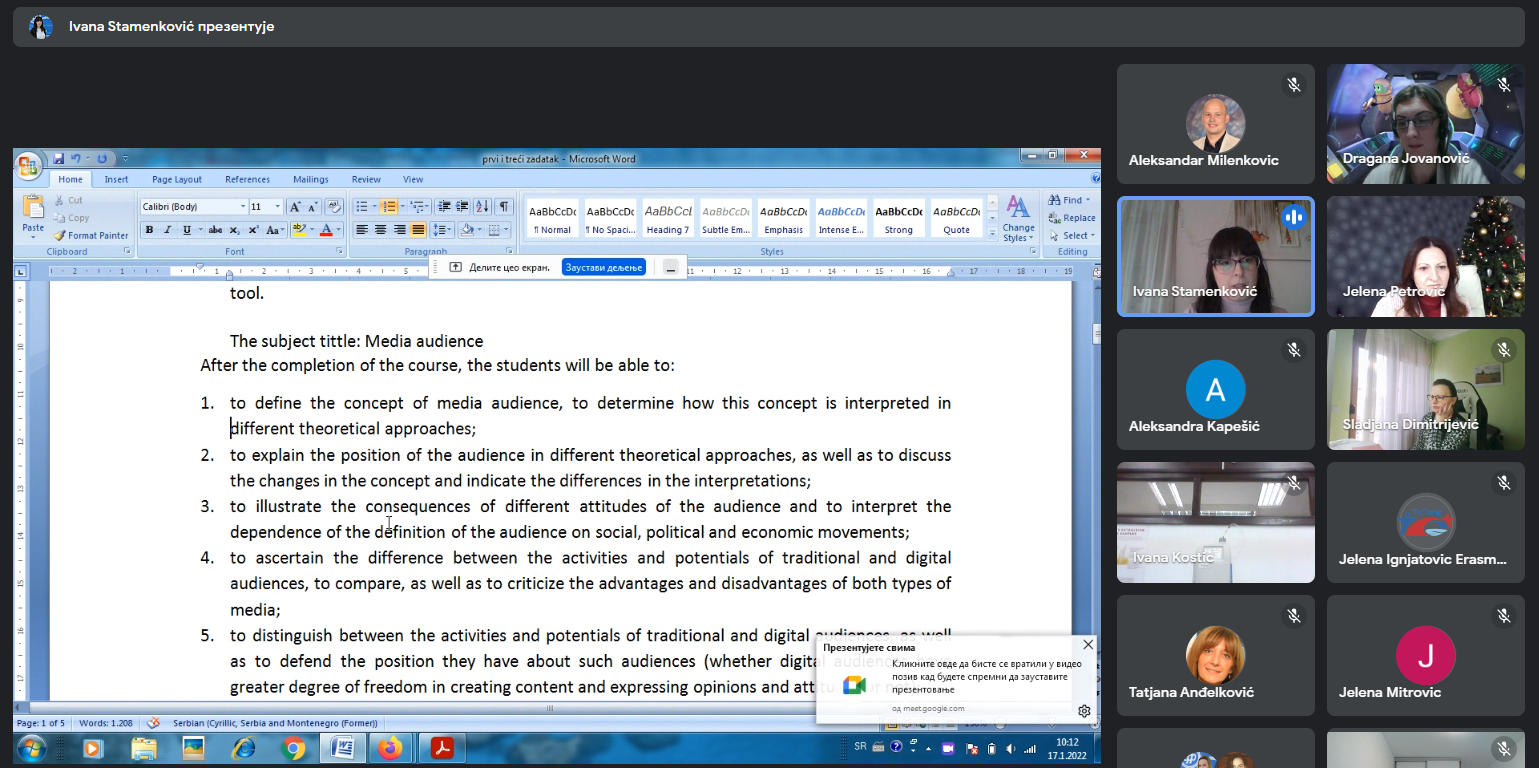Click the Clear Formatting eraser icon
The height and width of the screenshot is (768, 1539).
(x=334, y=207)
